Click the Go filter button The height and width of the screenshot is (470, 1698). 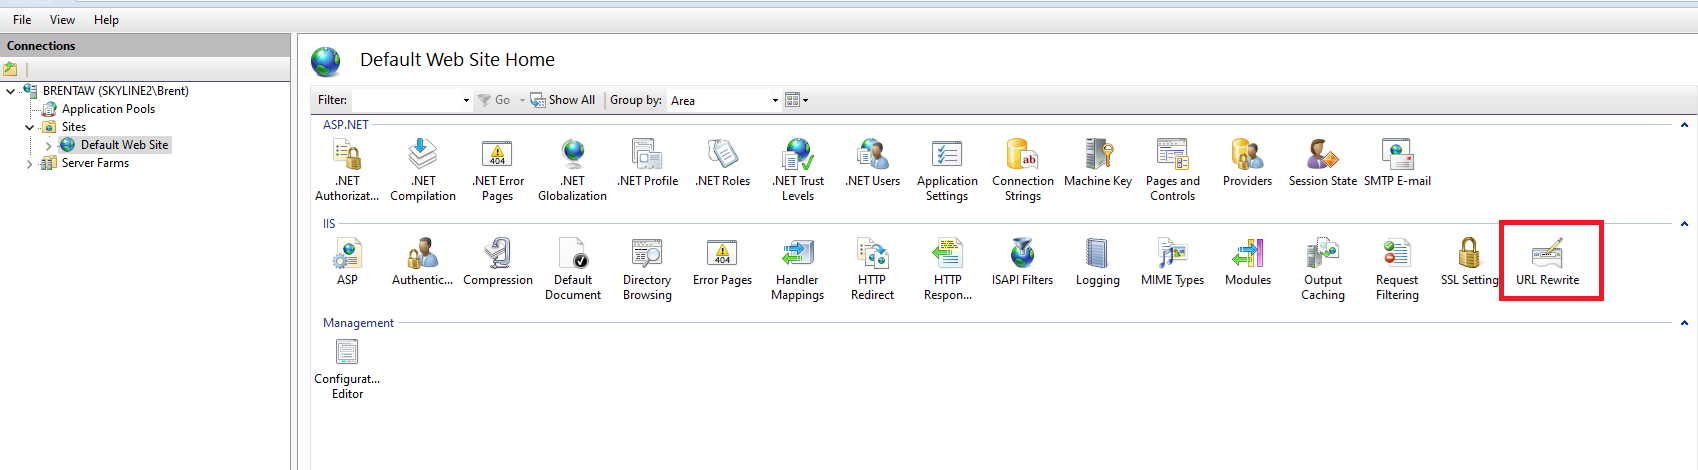(x=494, y=100)
